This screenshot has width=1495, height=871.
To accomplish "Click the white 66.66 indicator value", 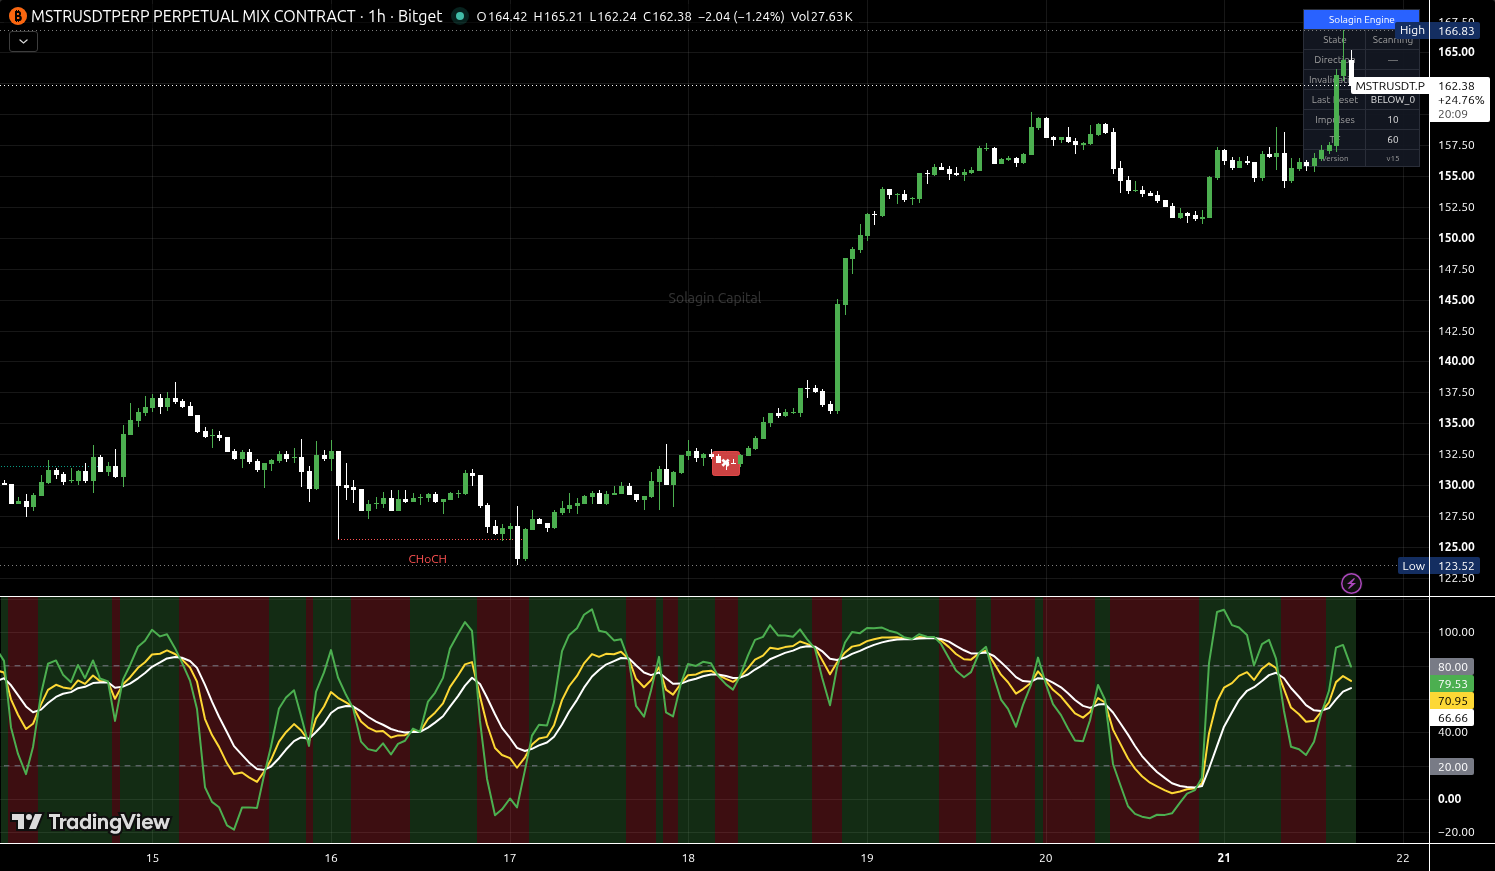I will [x=1453, y=718].
